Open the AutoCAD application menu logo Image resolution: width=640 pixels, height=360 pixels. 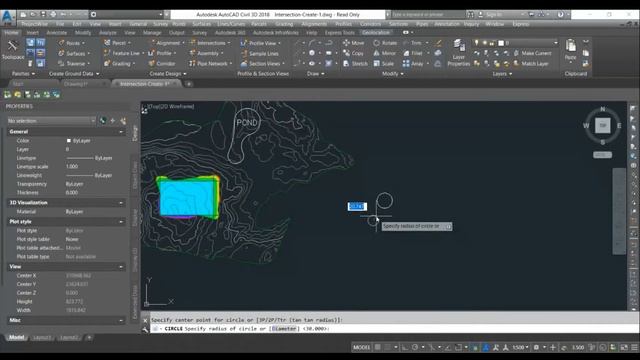click(7, 17)
